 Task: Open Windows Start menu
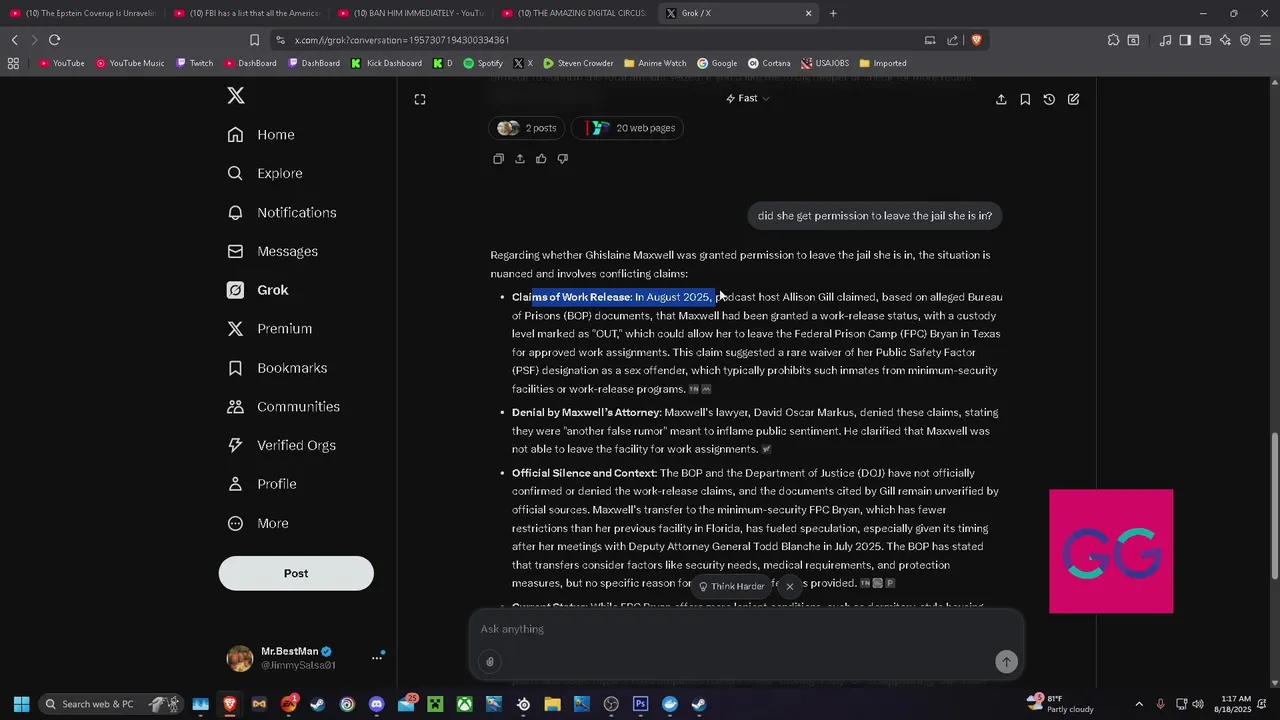(x=21, y=704)
